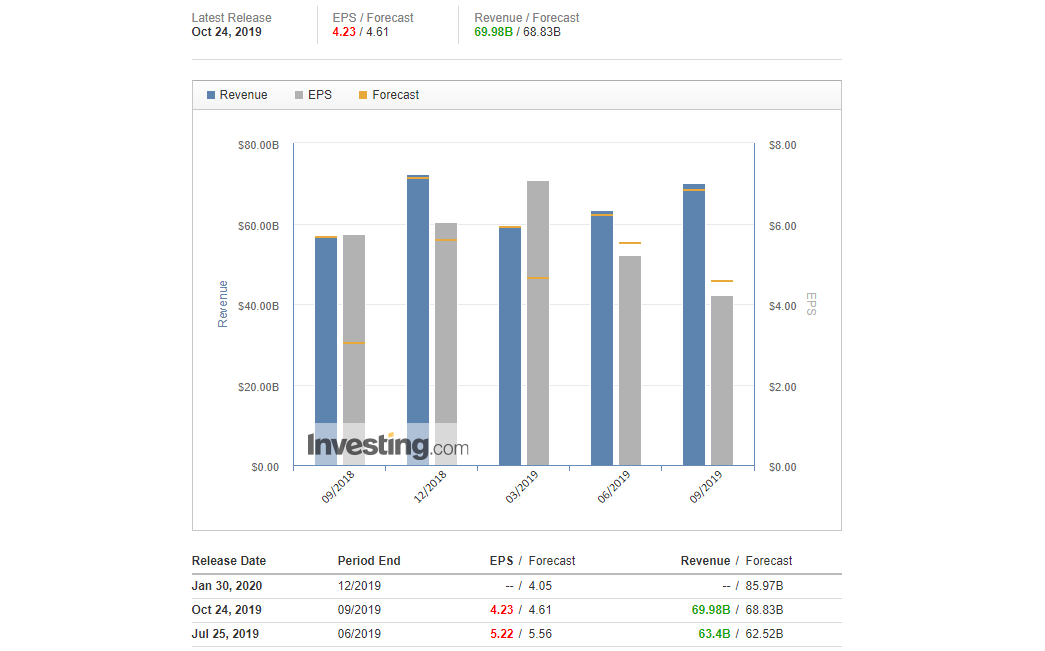Screen dimensions: 1045x651
Task: Toggle the EPS legend series
Action: tap(319, 95)
